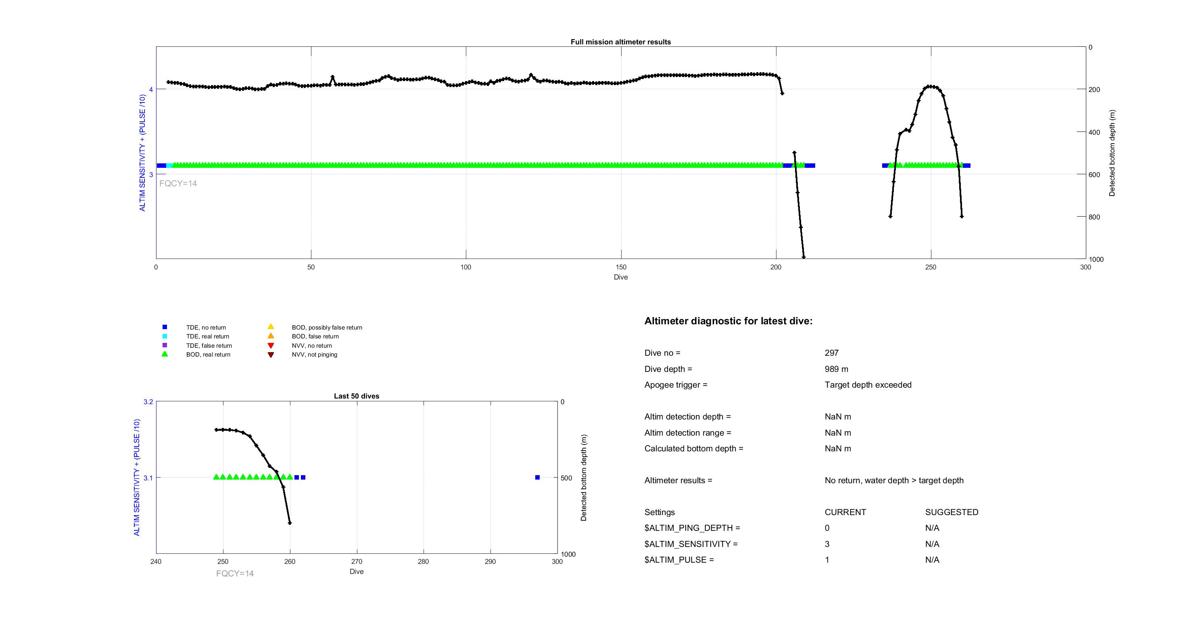1200x622 pixels.
Task: Click the '$ALTIM_PULSE =' setting label
Action: (x=680, y=560)
